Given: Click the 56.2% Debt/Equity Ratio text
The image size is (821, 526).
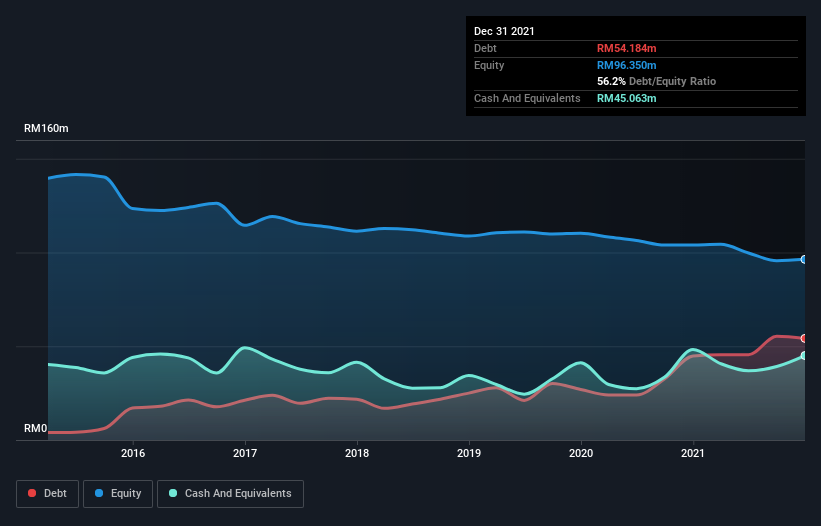Looking at the screenshot, I should tap(657, 82).
